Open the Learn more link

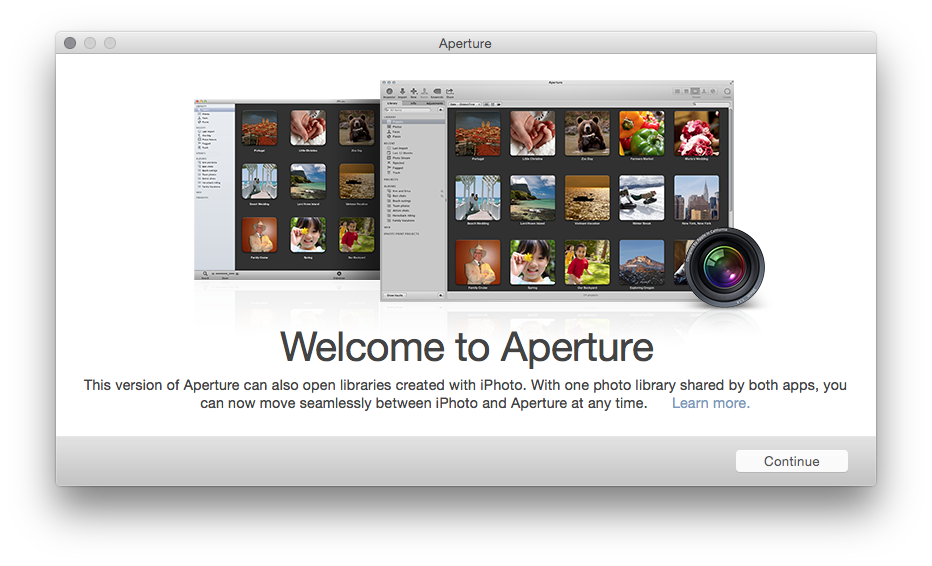pos(710,403)
